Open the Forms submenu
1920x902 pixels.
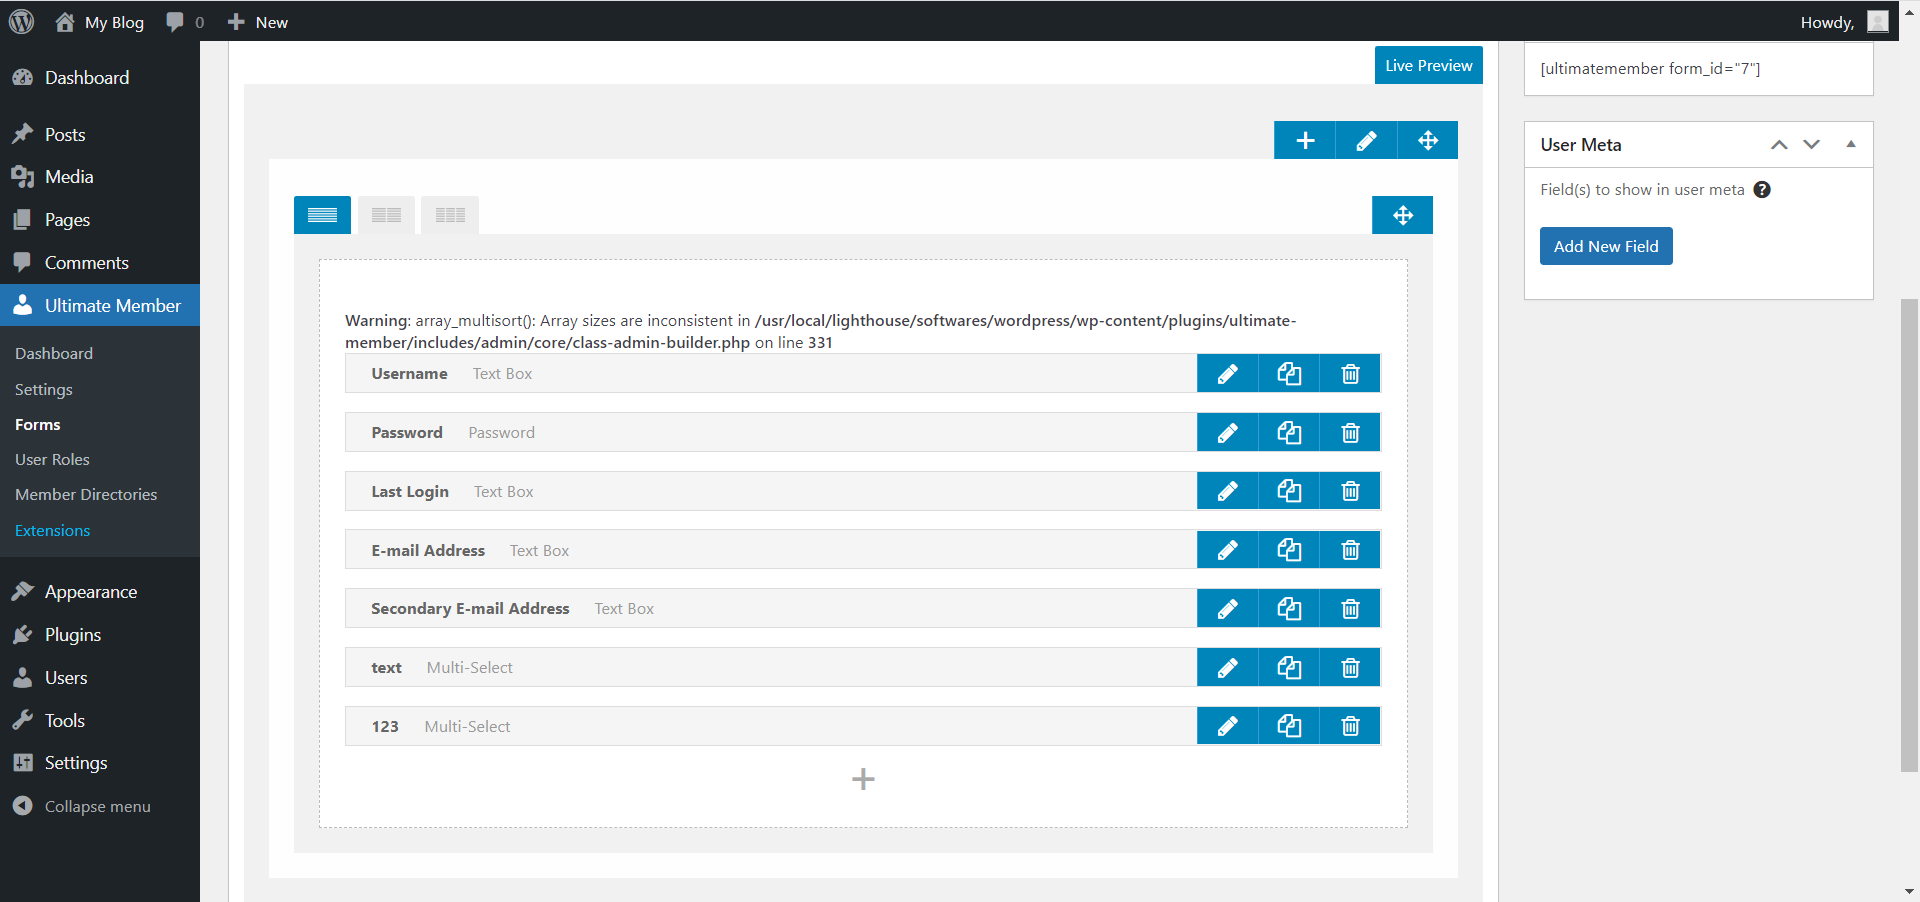(38, 424)
